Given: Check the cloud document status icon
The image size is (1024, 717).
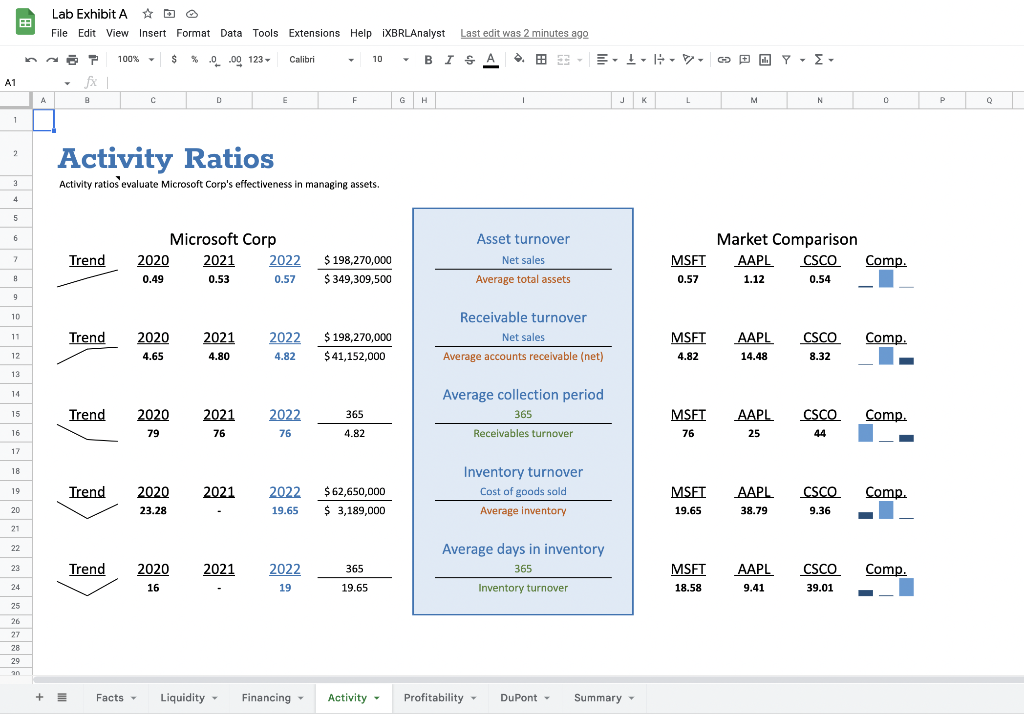Looking at the screenshot, I should coord(191,14).
